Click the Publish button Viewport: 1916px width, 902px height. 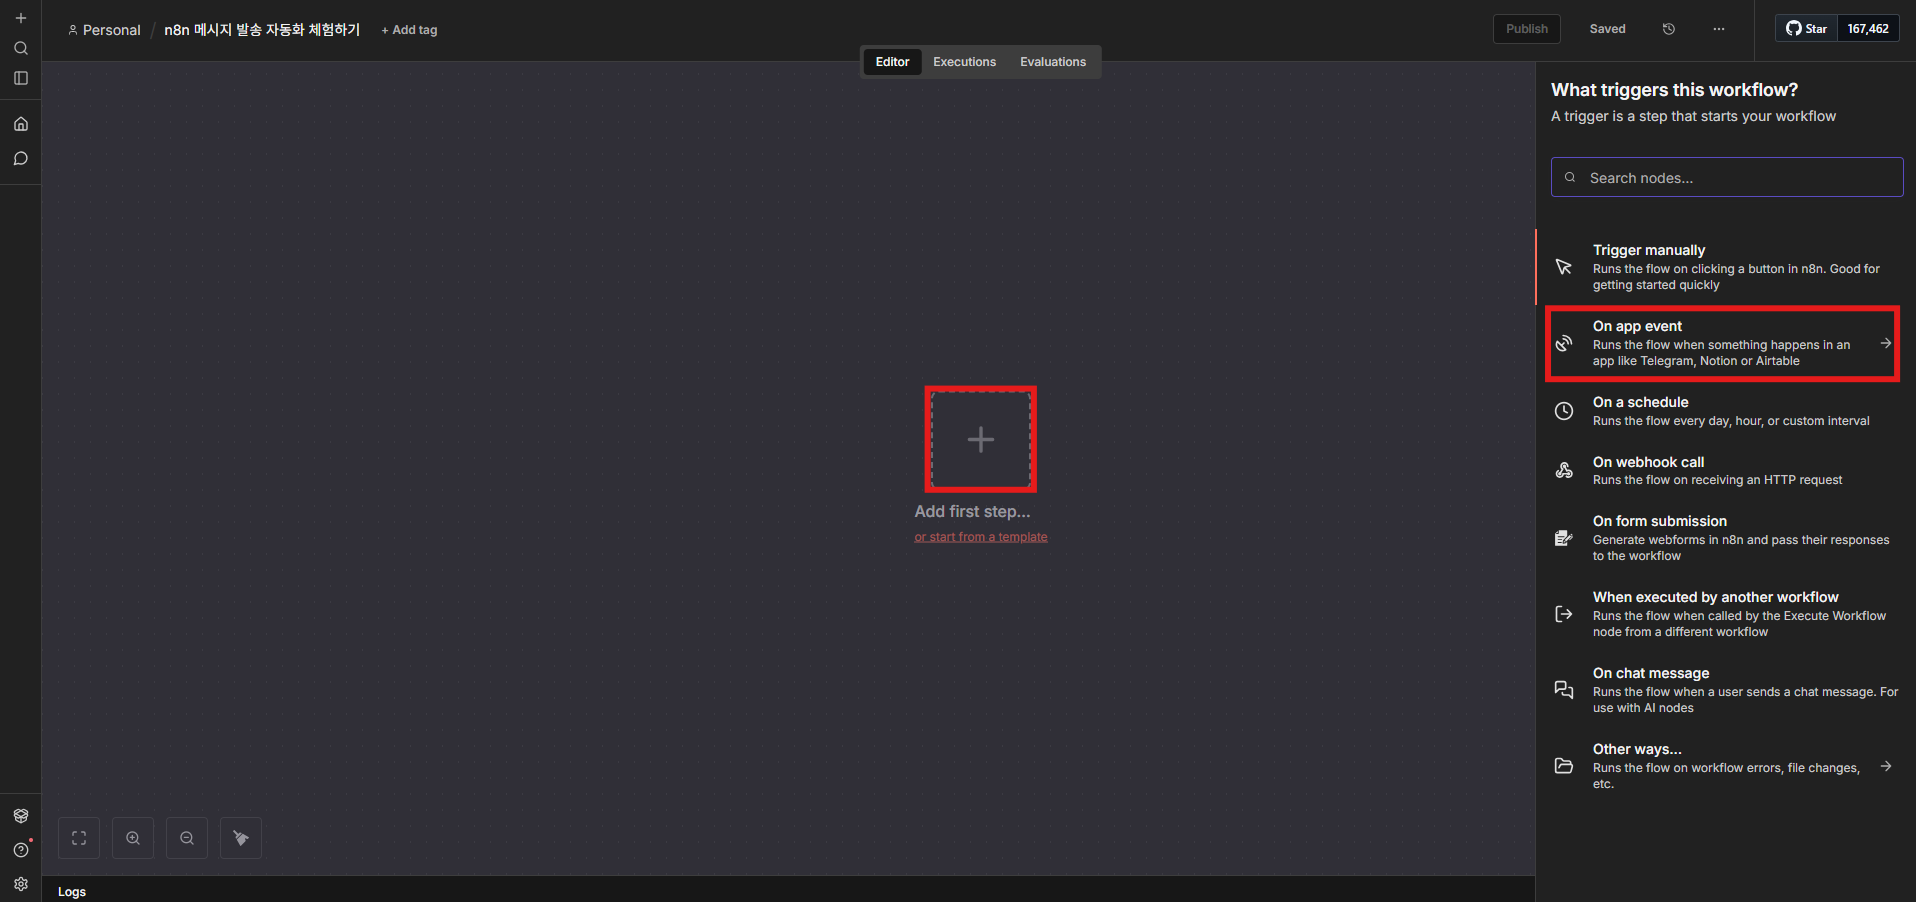click(x=1526, y=29)
